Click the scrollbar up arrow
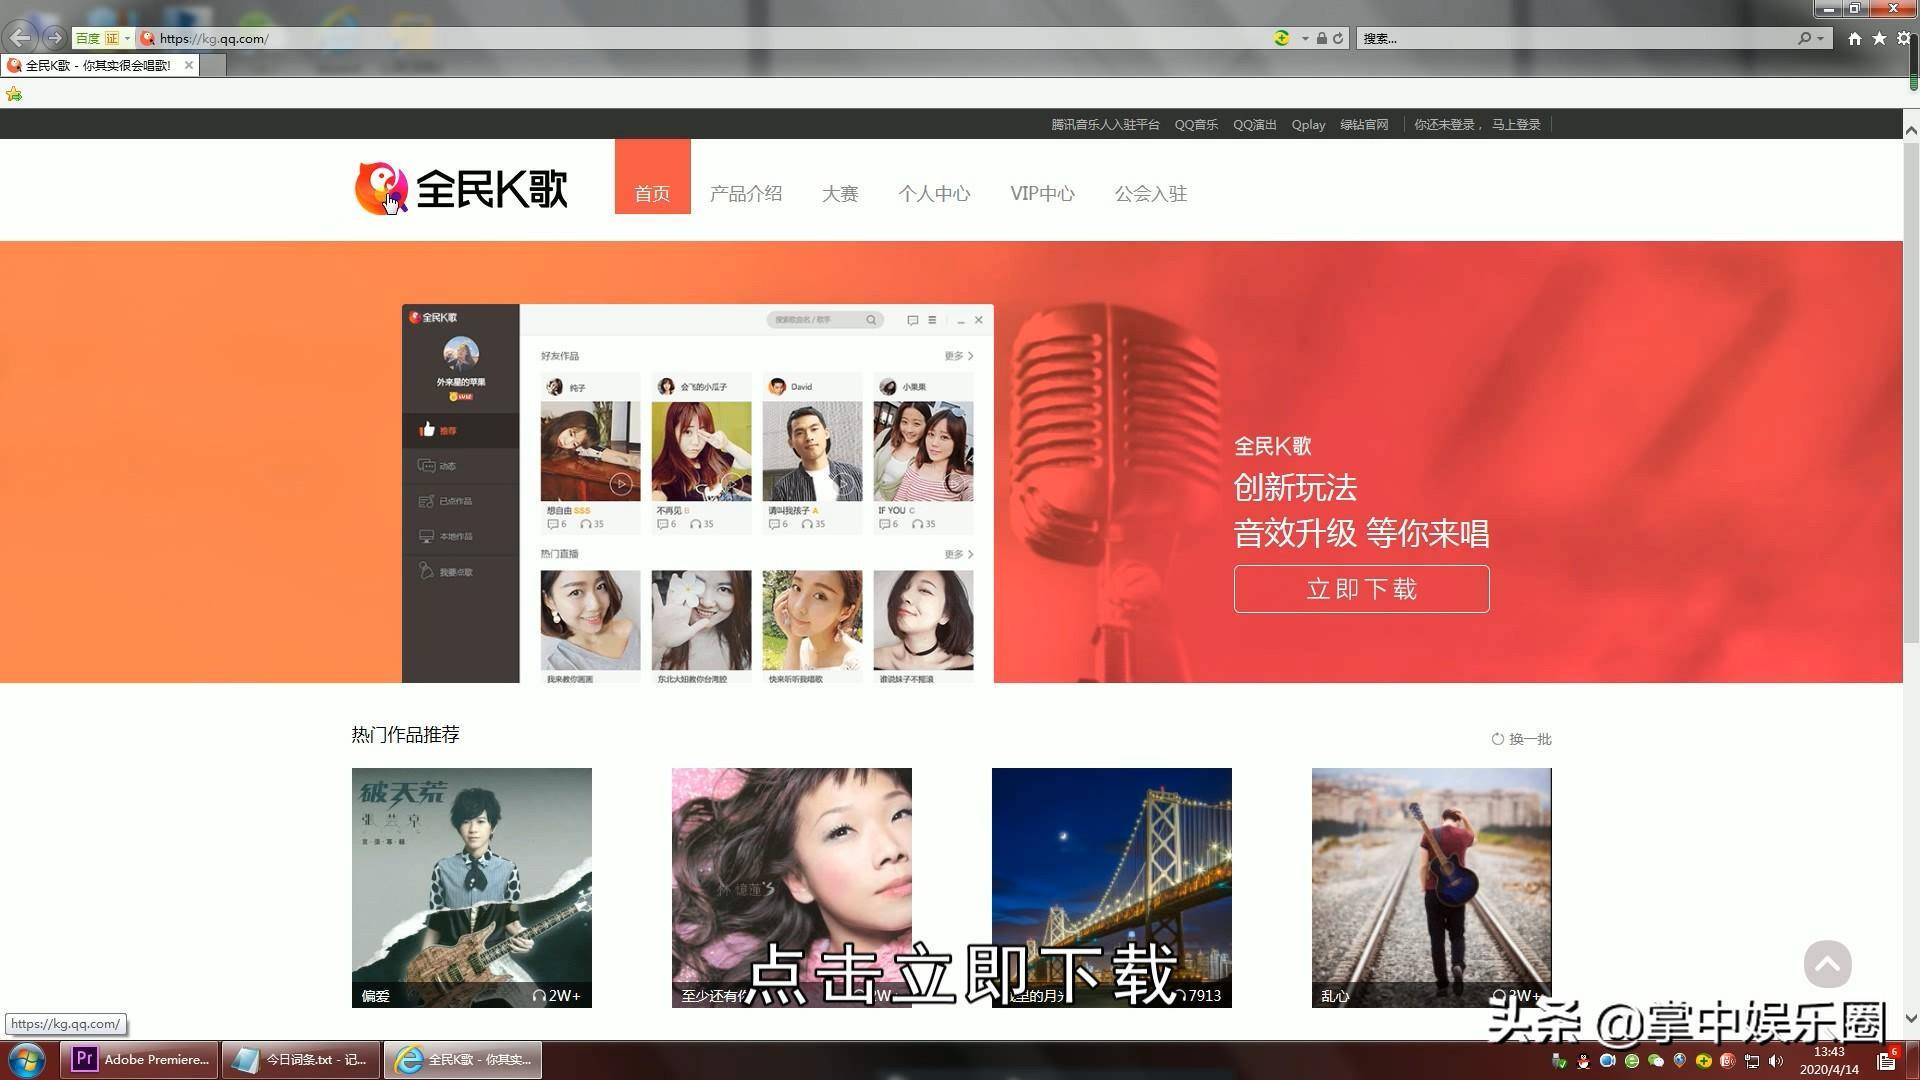This screenshot has width=1920, height=1080. point(1911,130)
